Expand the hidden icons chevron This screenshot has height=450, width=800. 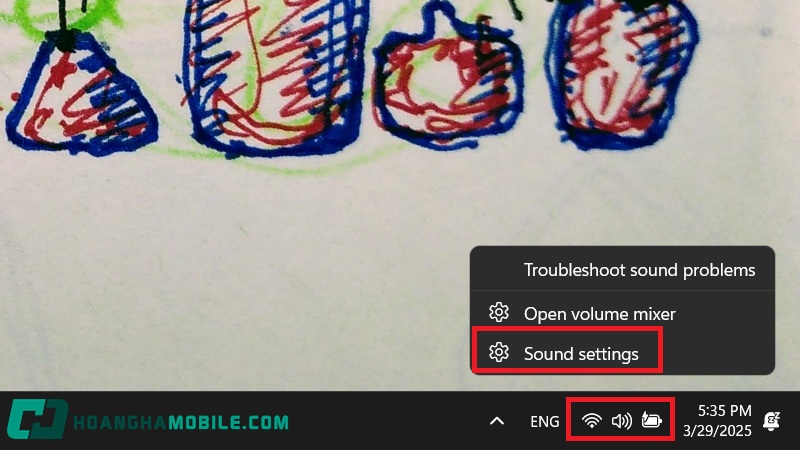497,421
